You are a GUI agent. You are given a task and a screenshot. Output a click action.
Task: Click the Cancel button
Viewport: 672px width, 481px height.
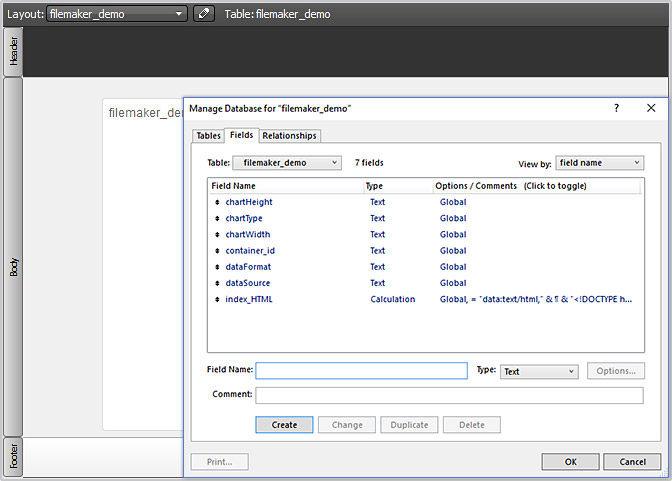tap(632, 462)
